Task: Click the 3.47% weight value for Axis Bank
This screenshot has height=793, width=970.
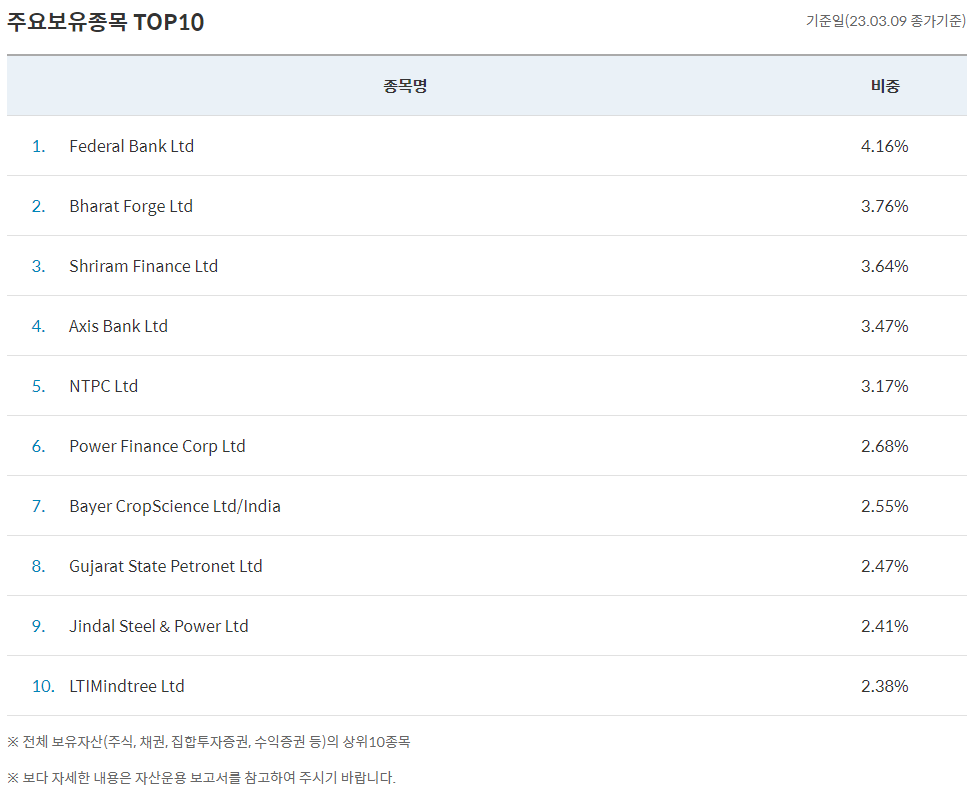Action: click(885, 326)
